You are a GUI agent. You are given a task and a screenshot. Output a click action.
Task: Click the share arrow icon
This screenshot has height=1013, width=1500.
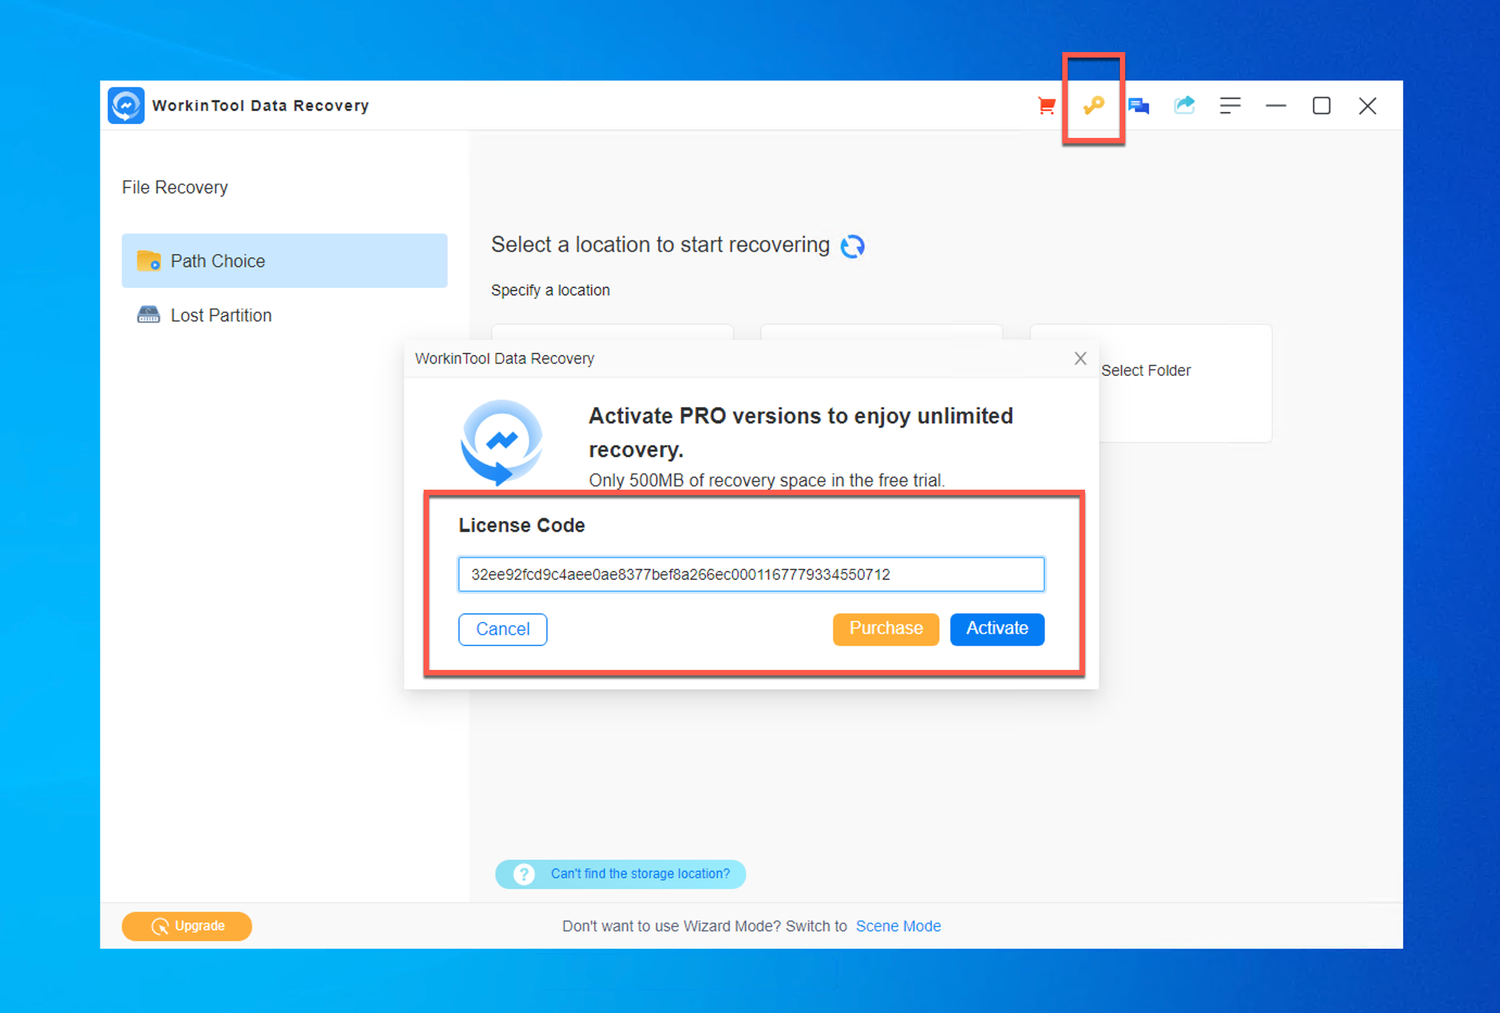point(1185,105)
